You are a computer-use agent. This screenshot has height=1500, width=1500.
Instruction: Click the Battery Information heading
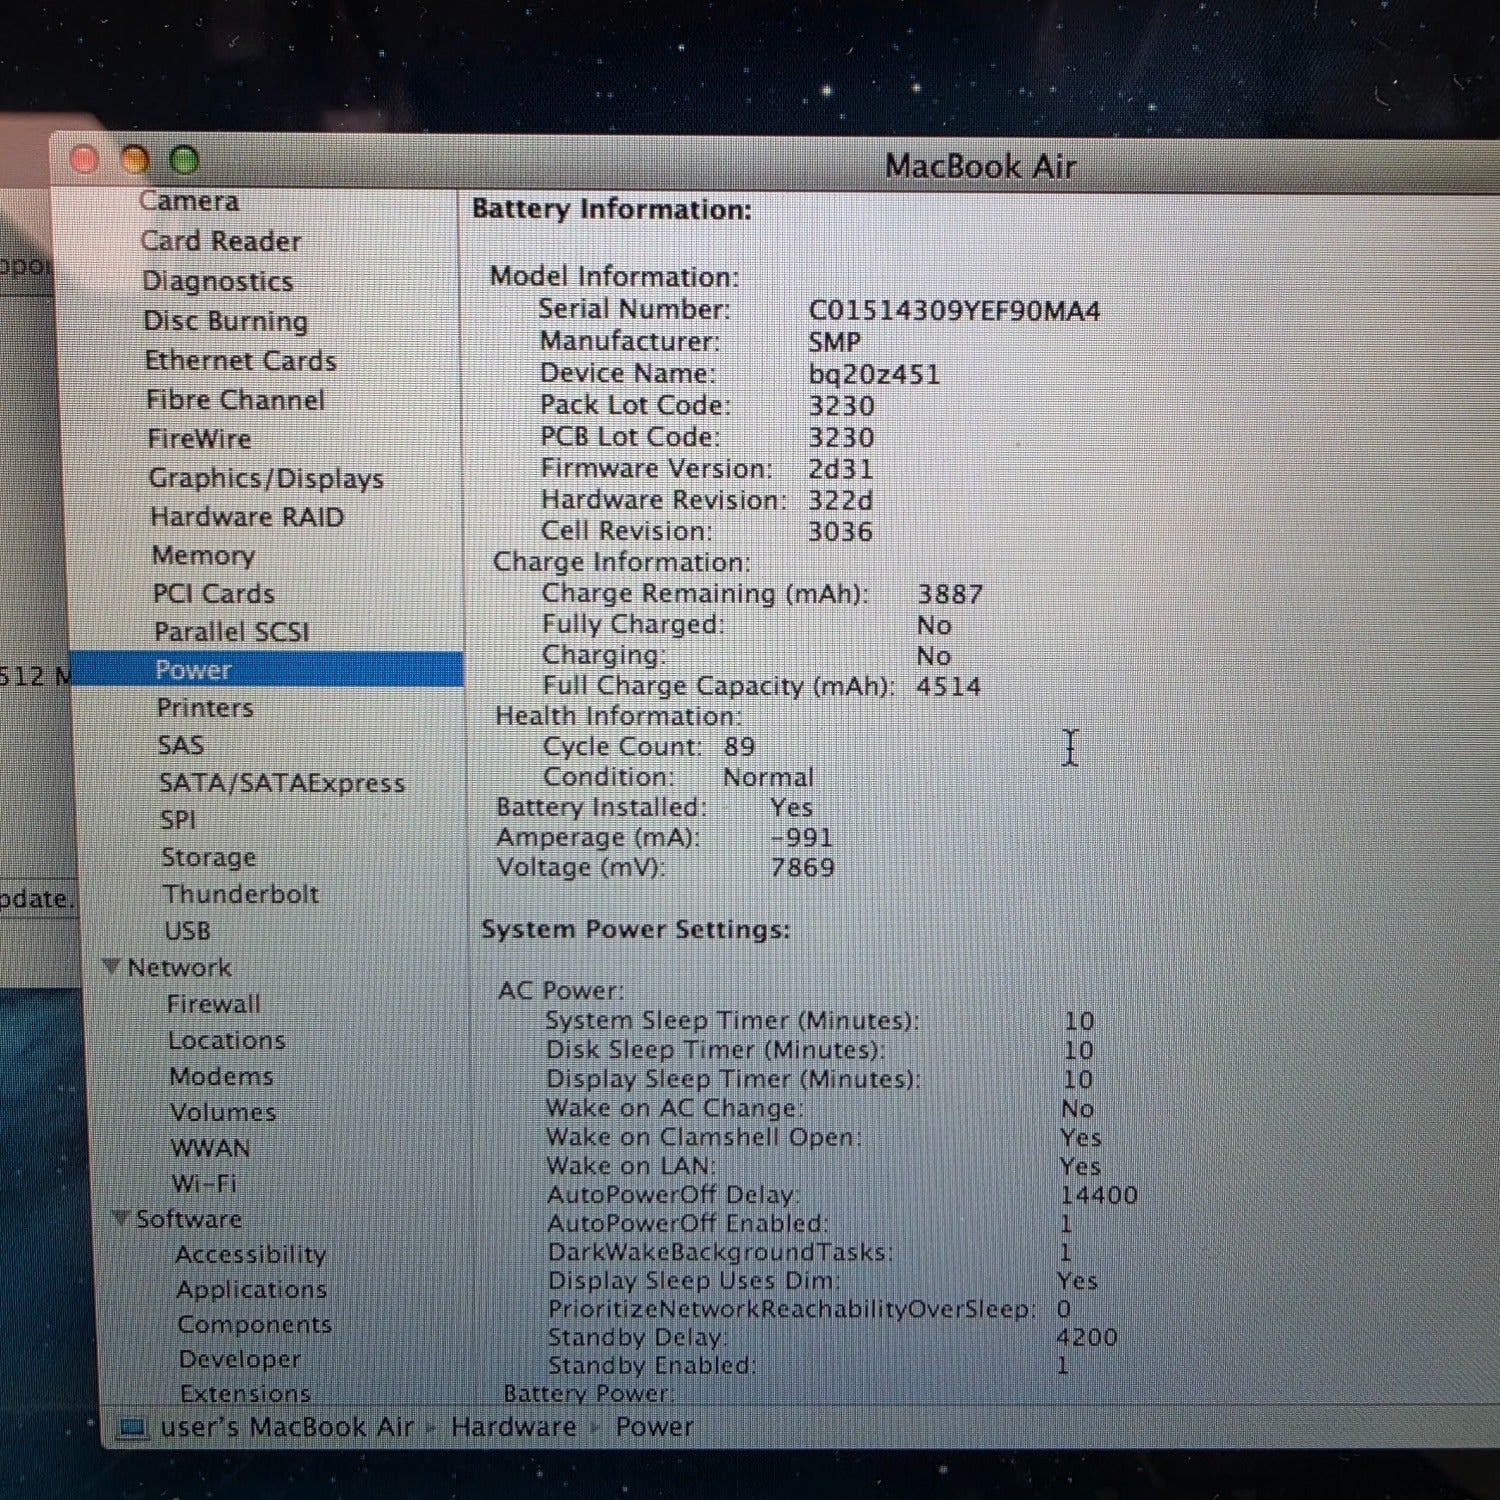click(612, 209)
